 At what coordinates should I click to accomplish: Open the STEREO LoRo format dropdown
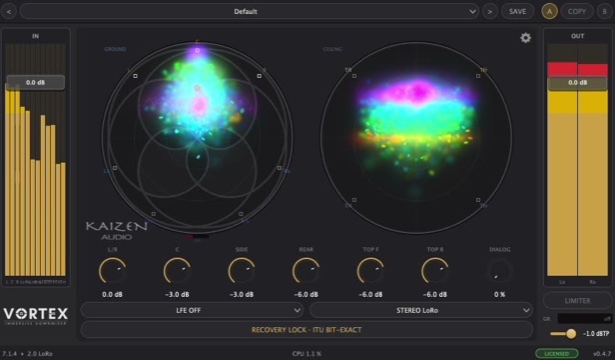click(x=421, y=310)
